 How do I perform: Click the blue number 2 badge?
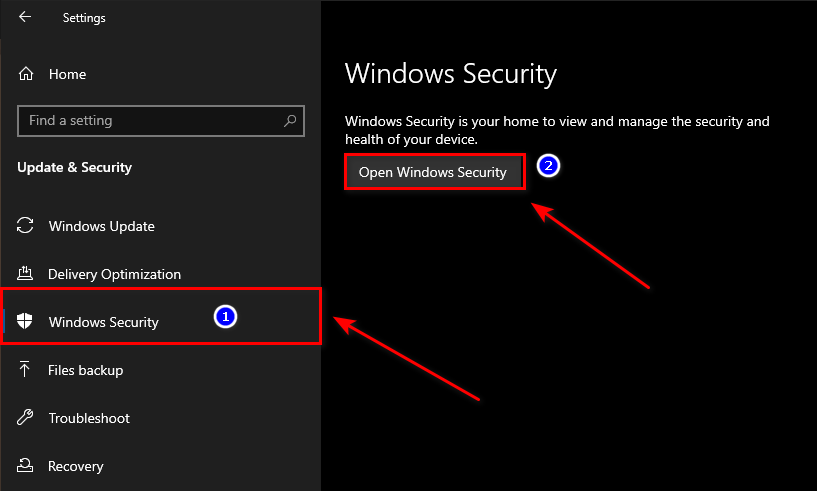tap(547, 166)
